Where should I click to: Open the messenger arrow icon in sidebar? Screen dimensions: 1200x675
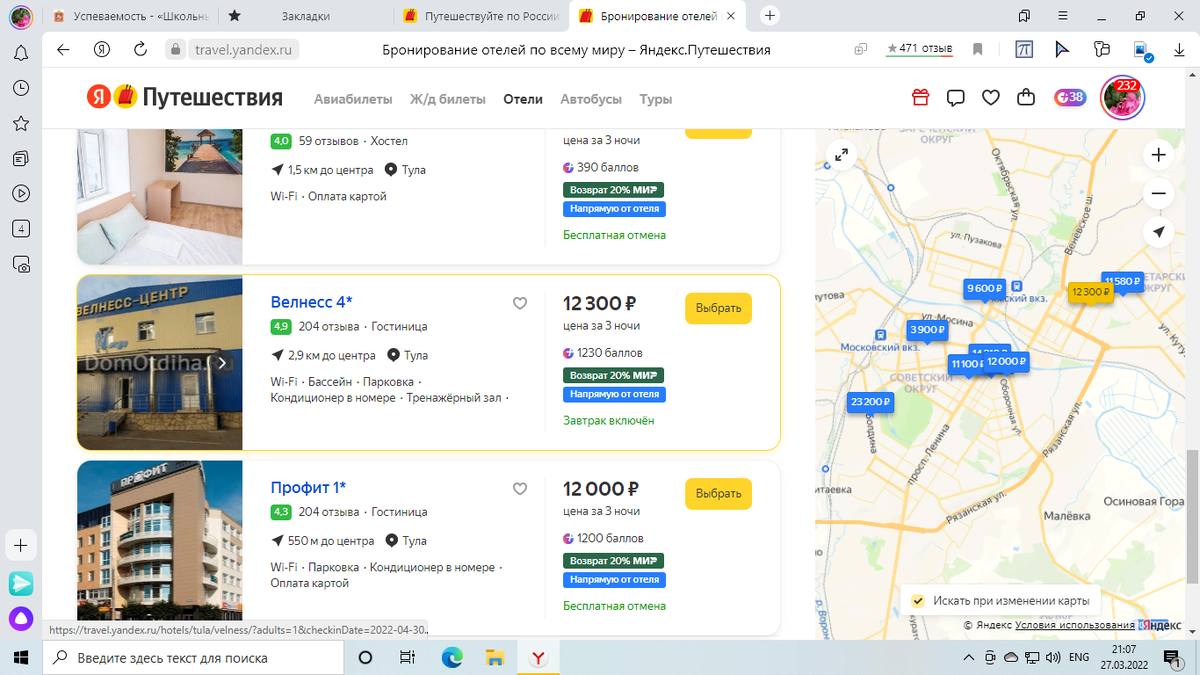pos(21,583)
